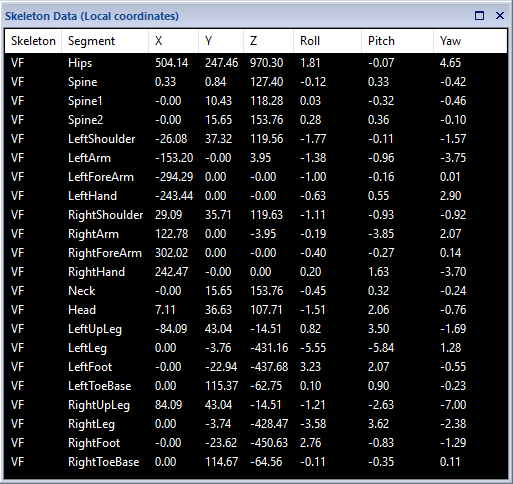
Task: Close the Skeleton Data panel
Action: click(x=500, y=16)
